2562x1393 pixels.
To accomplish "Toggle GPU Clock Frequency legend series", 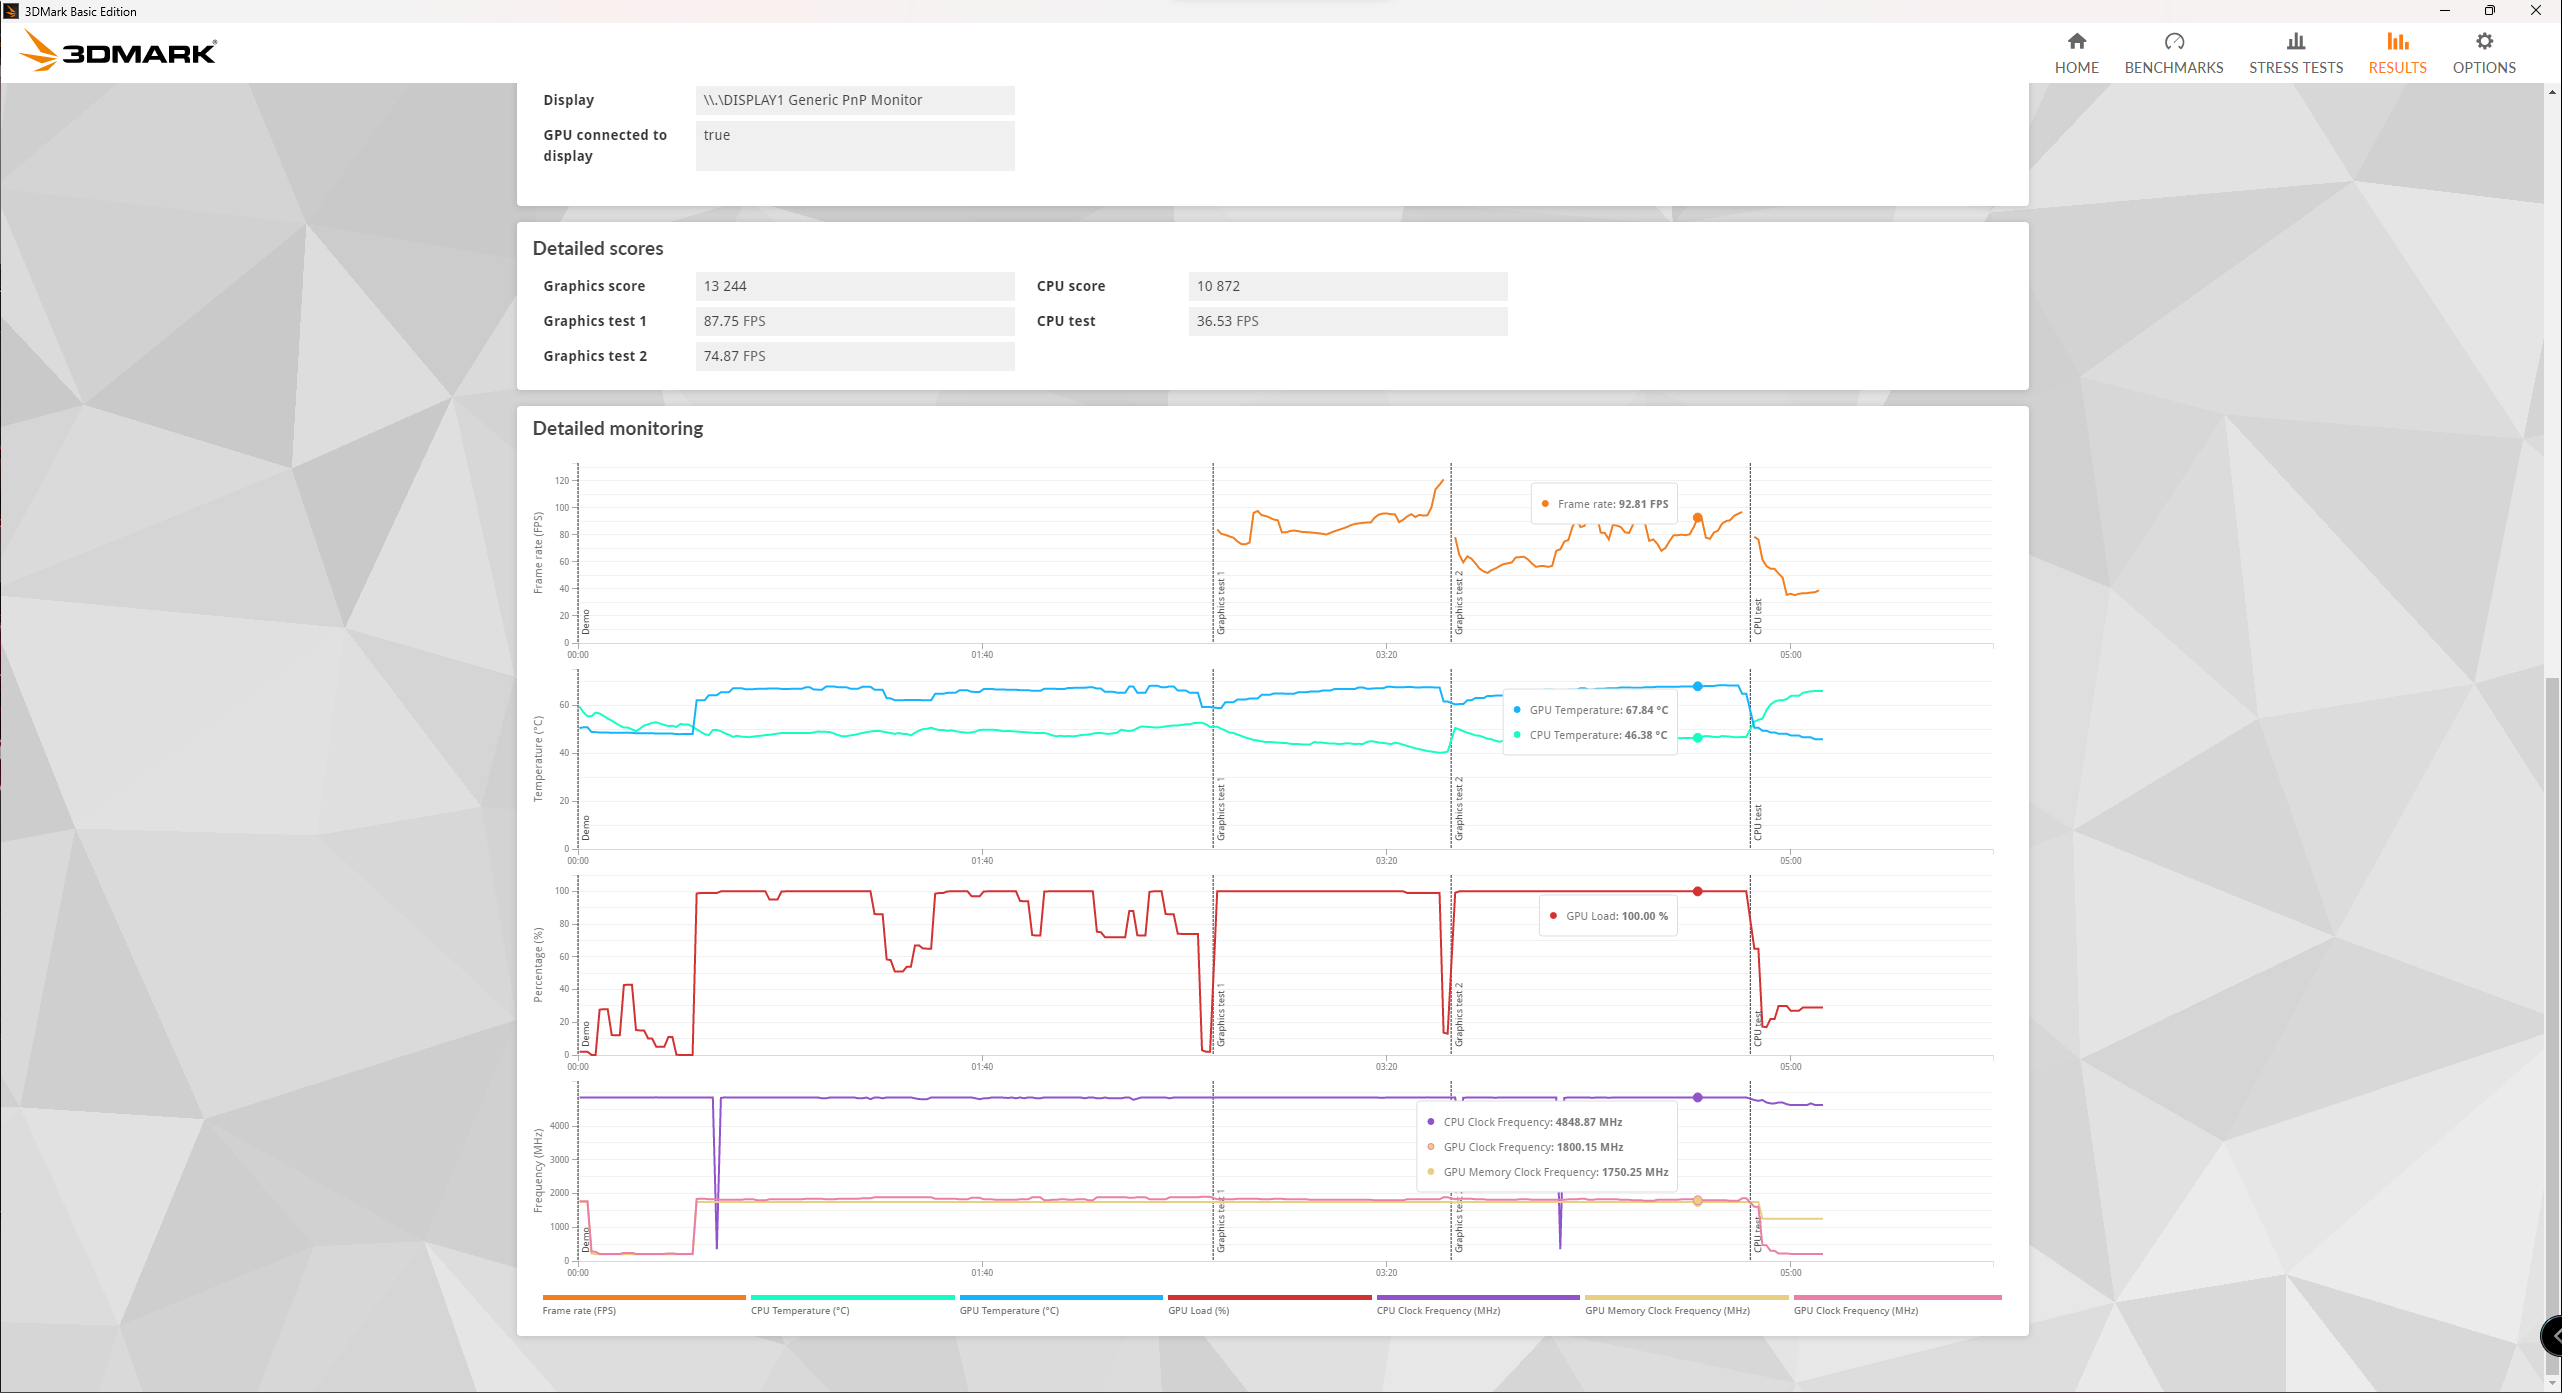I will pyautogui.click(x=1855, y=1310).
